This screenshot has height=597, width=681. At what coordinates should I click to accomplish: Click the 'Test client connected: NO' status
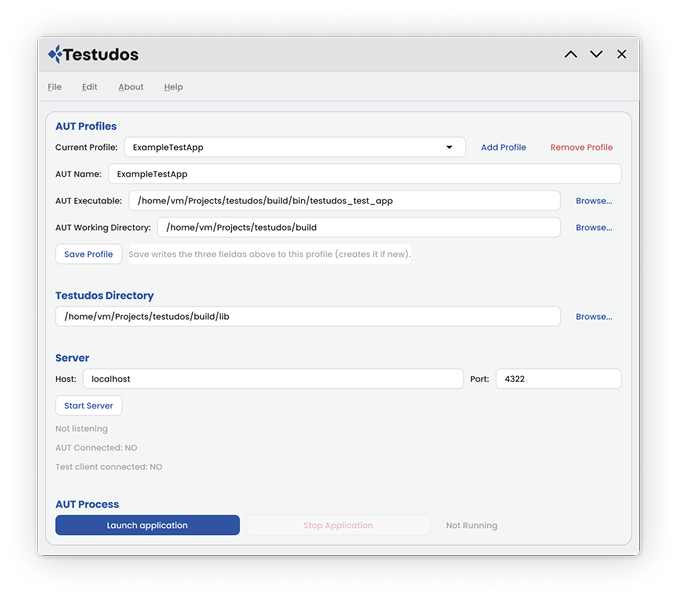109,467
